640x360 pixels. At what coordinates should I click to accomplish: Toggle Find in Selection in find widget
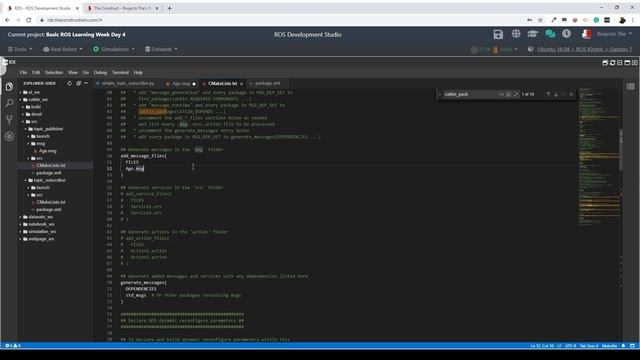coord(564,94)
